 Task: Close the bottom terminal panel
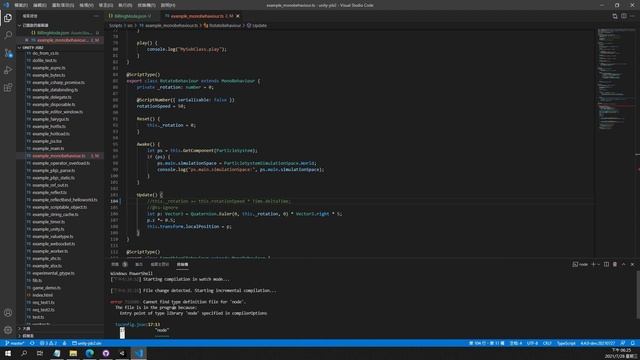pyautogui.click(x=632, y=264)
